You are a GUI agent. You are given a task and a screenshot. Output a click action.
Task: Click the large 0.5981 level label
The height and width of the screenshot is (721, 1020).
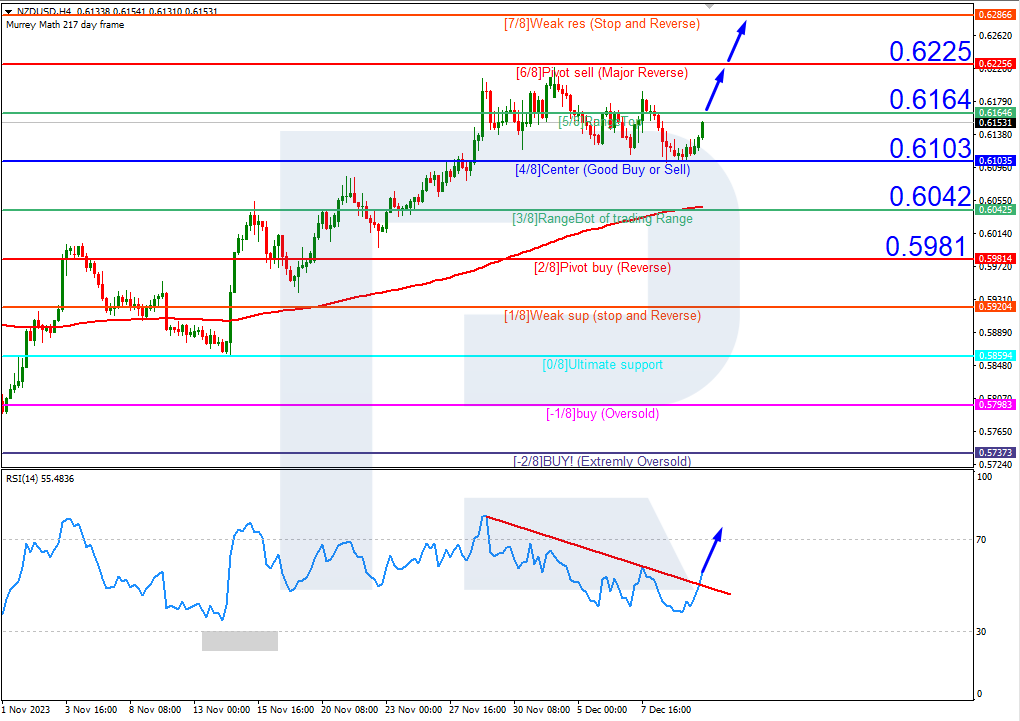point(925,246)
